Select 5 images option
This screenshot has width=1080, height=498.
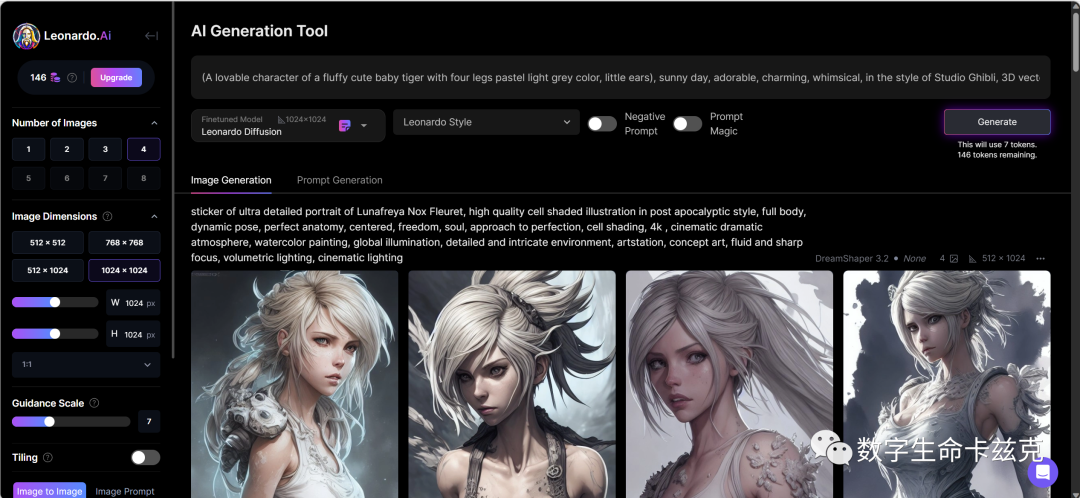[28, 178]
